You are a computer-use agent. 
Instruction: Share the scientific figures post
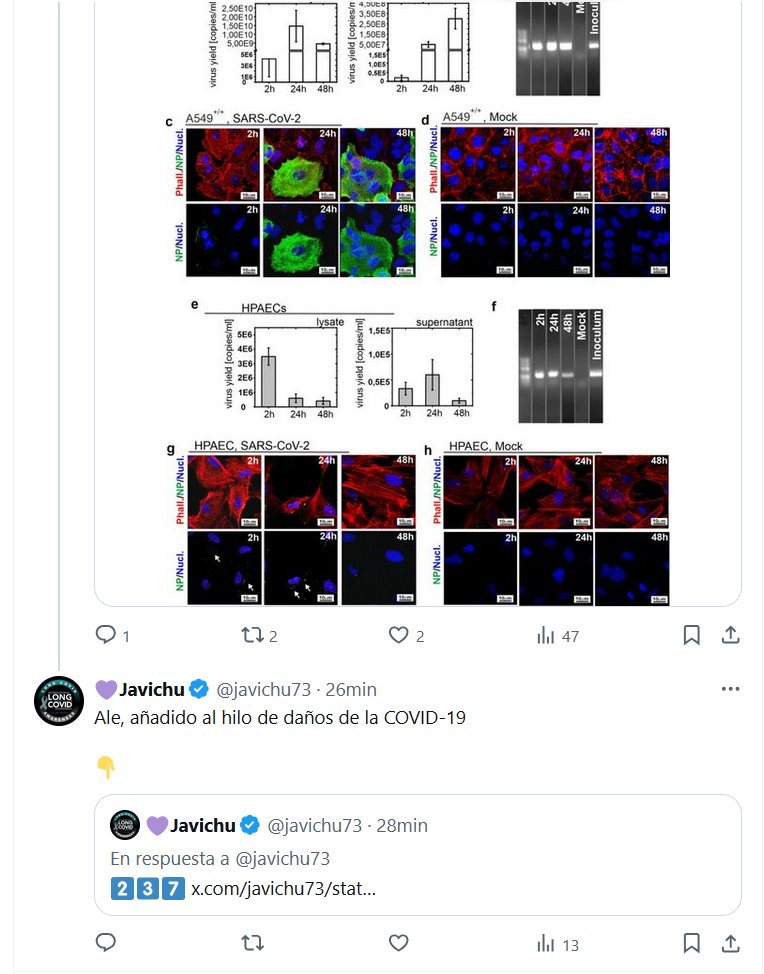pos(731,635)
